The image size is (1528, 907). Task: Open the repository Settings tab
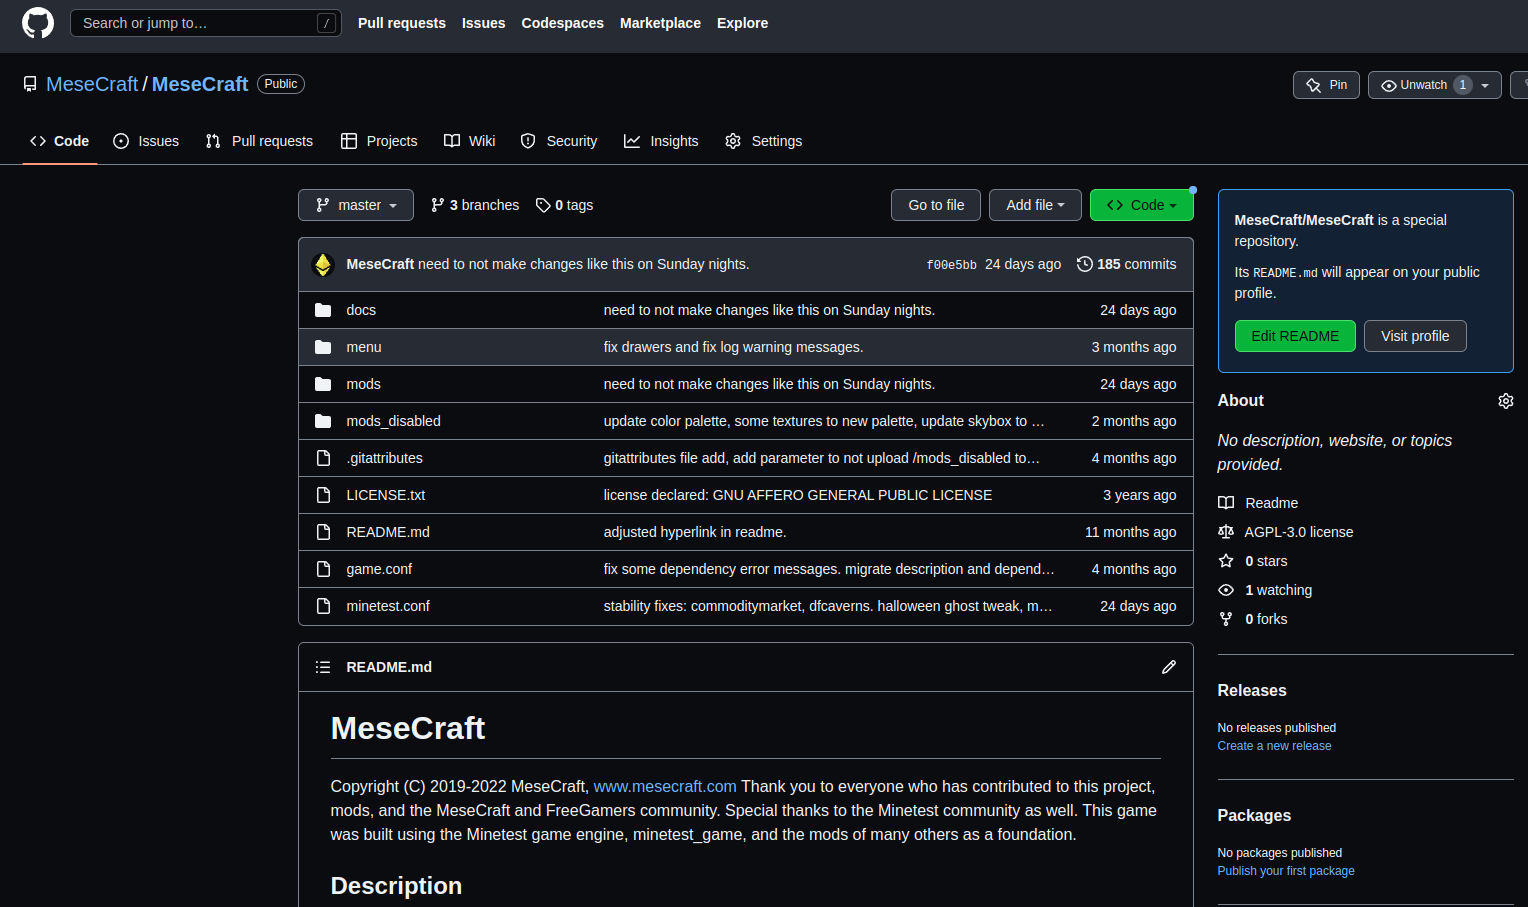764,141
